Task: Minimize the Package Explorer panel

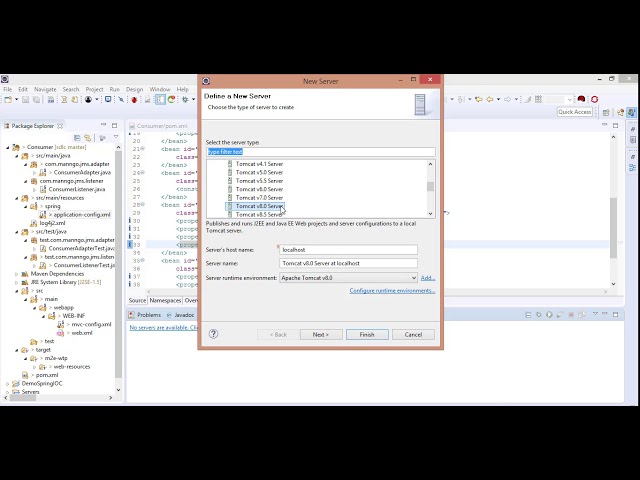Action: point(103,125)
